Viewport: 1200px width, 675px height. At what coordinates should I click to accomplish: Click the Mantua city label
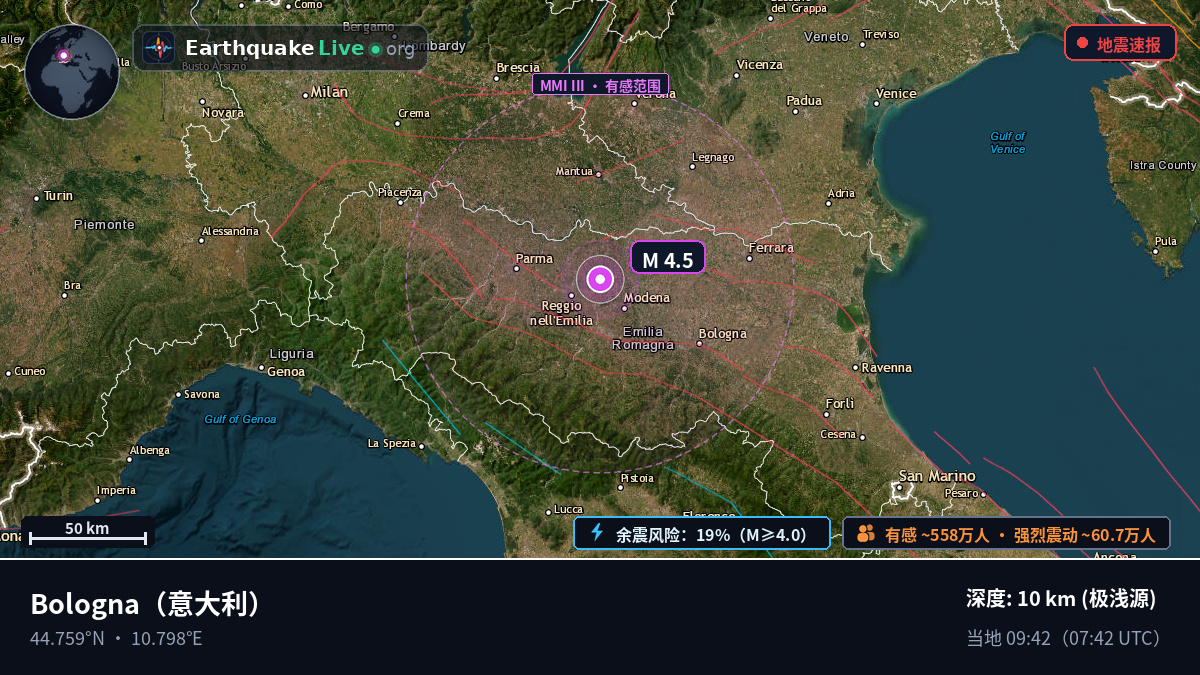(x=574, y=171)
